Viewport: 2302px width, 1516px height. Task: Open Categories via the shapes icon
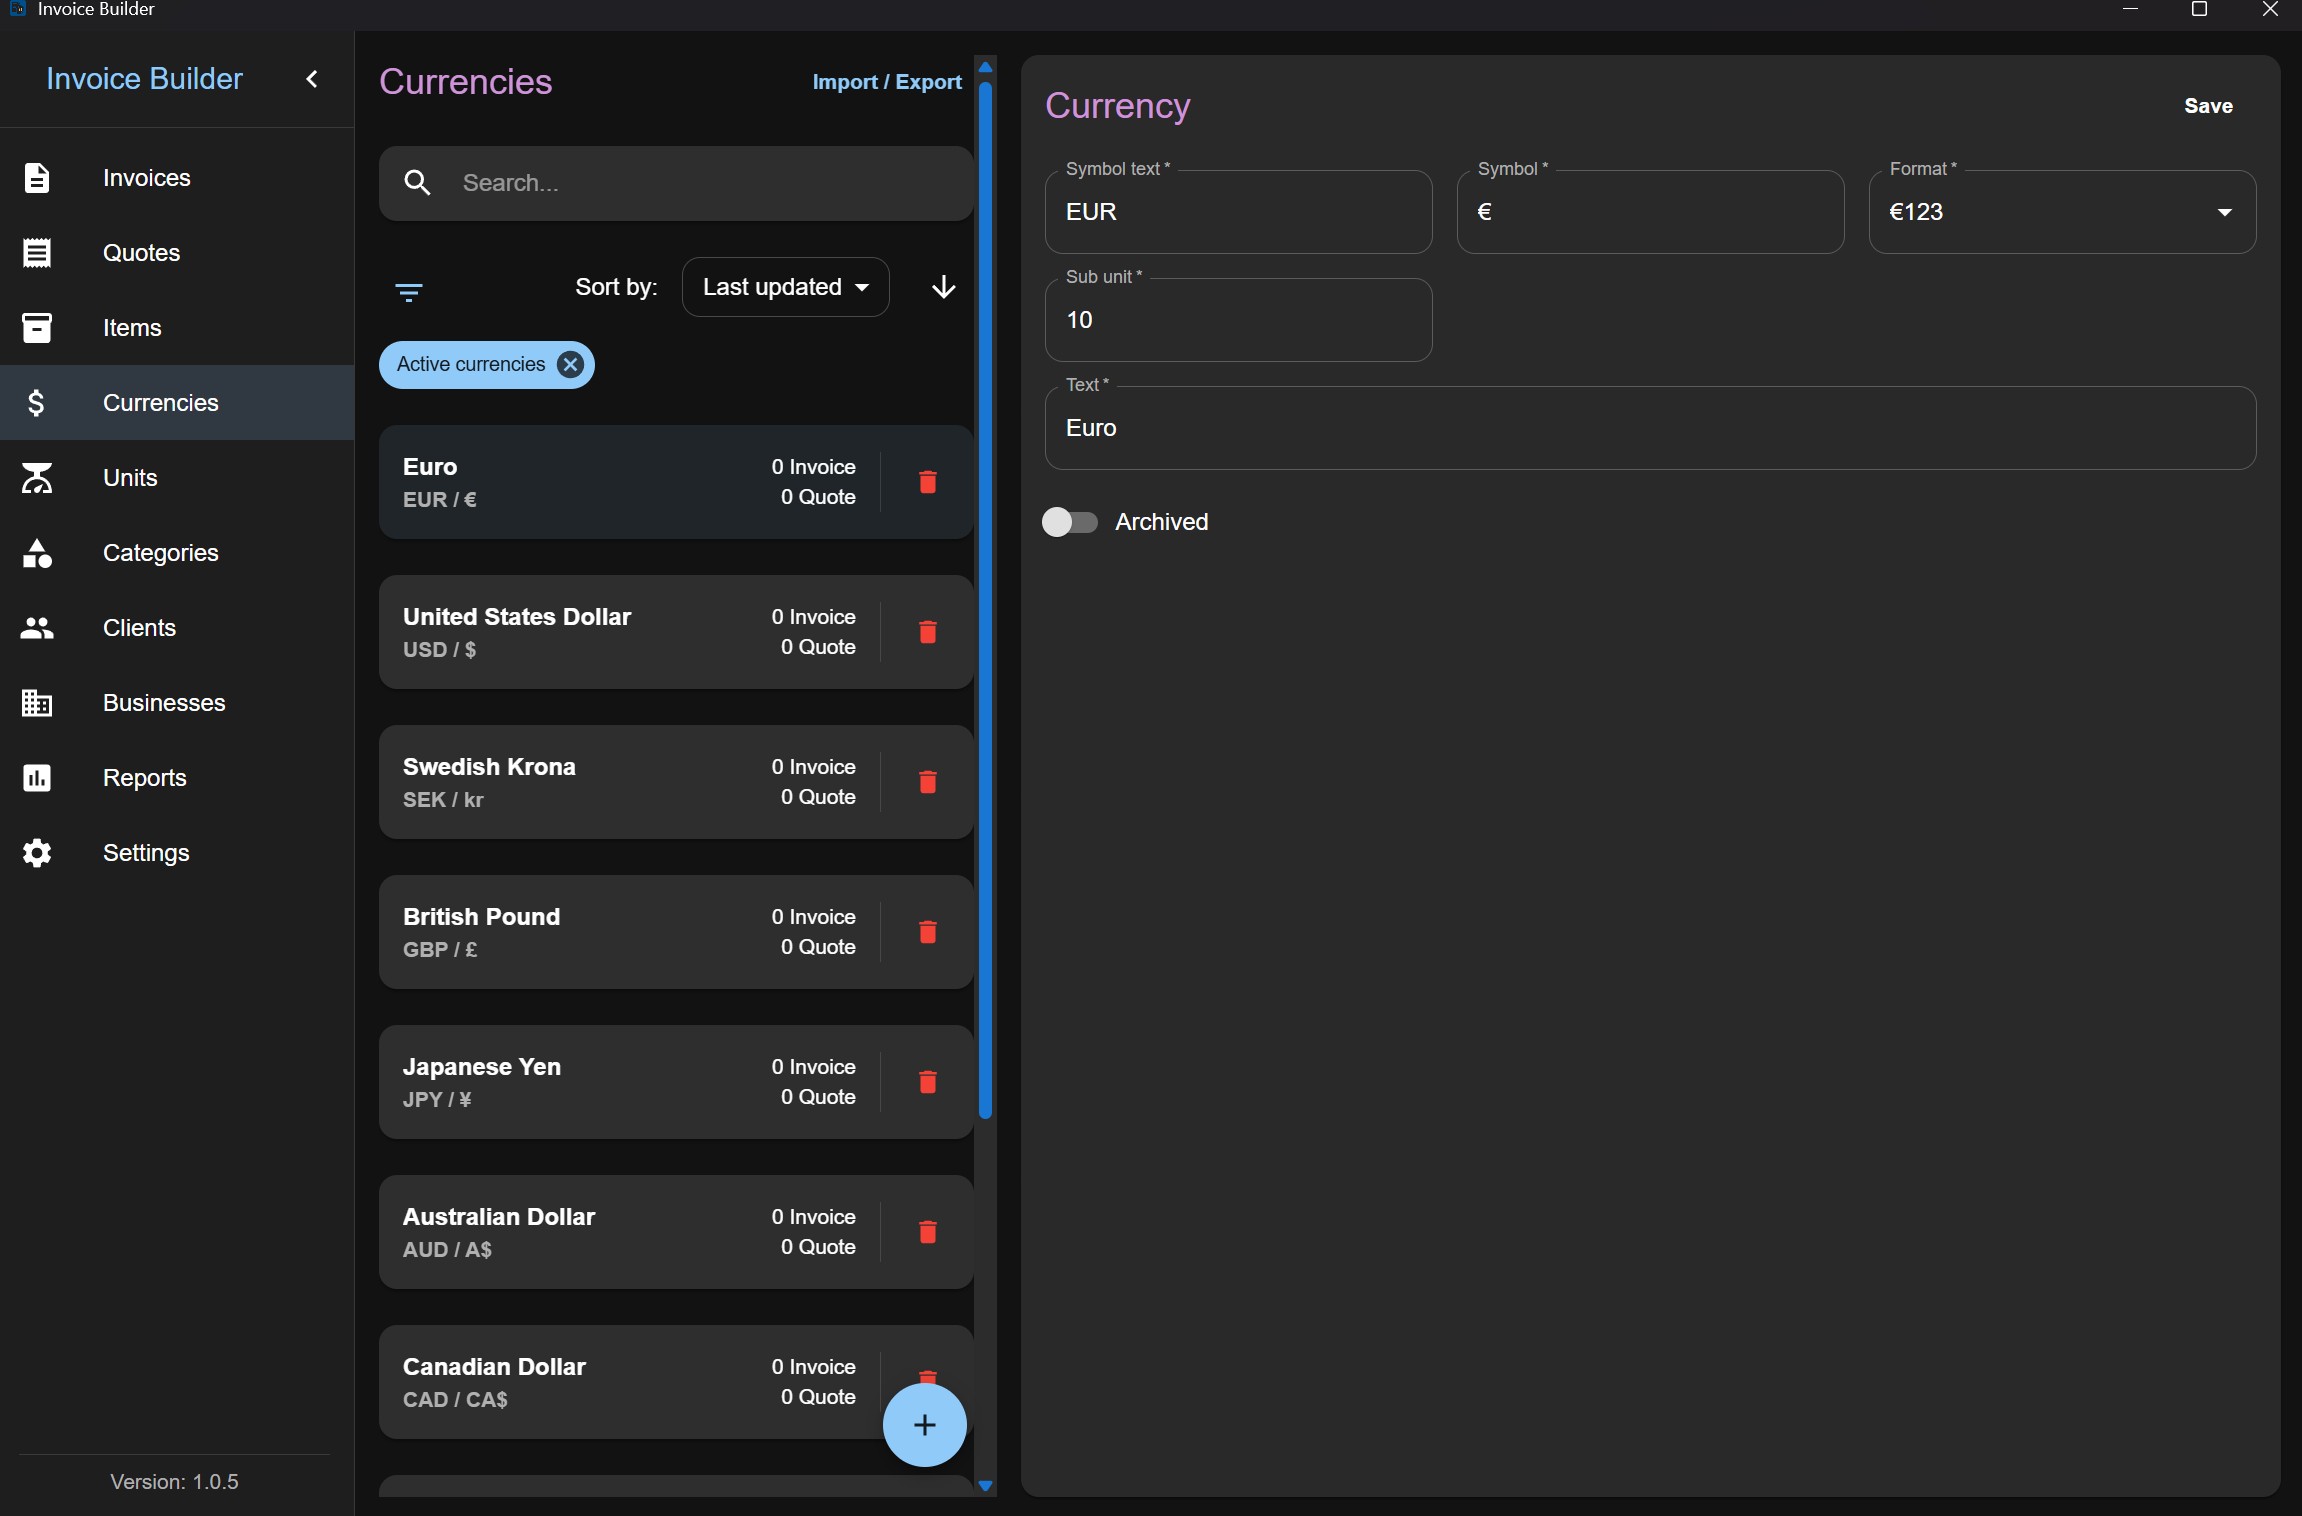click(x=37, y=553)
